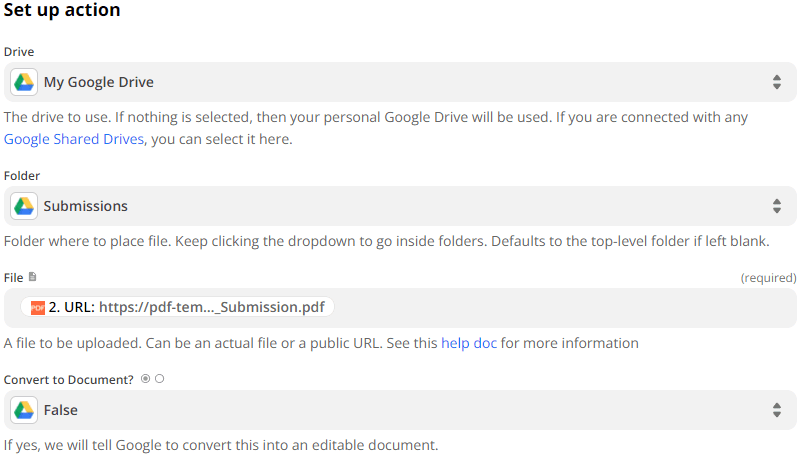Expand the Folder dropdown with its arrow control
Viewport: 805px width, 456px height.
click(x=777, y=206)
